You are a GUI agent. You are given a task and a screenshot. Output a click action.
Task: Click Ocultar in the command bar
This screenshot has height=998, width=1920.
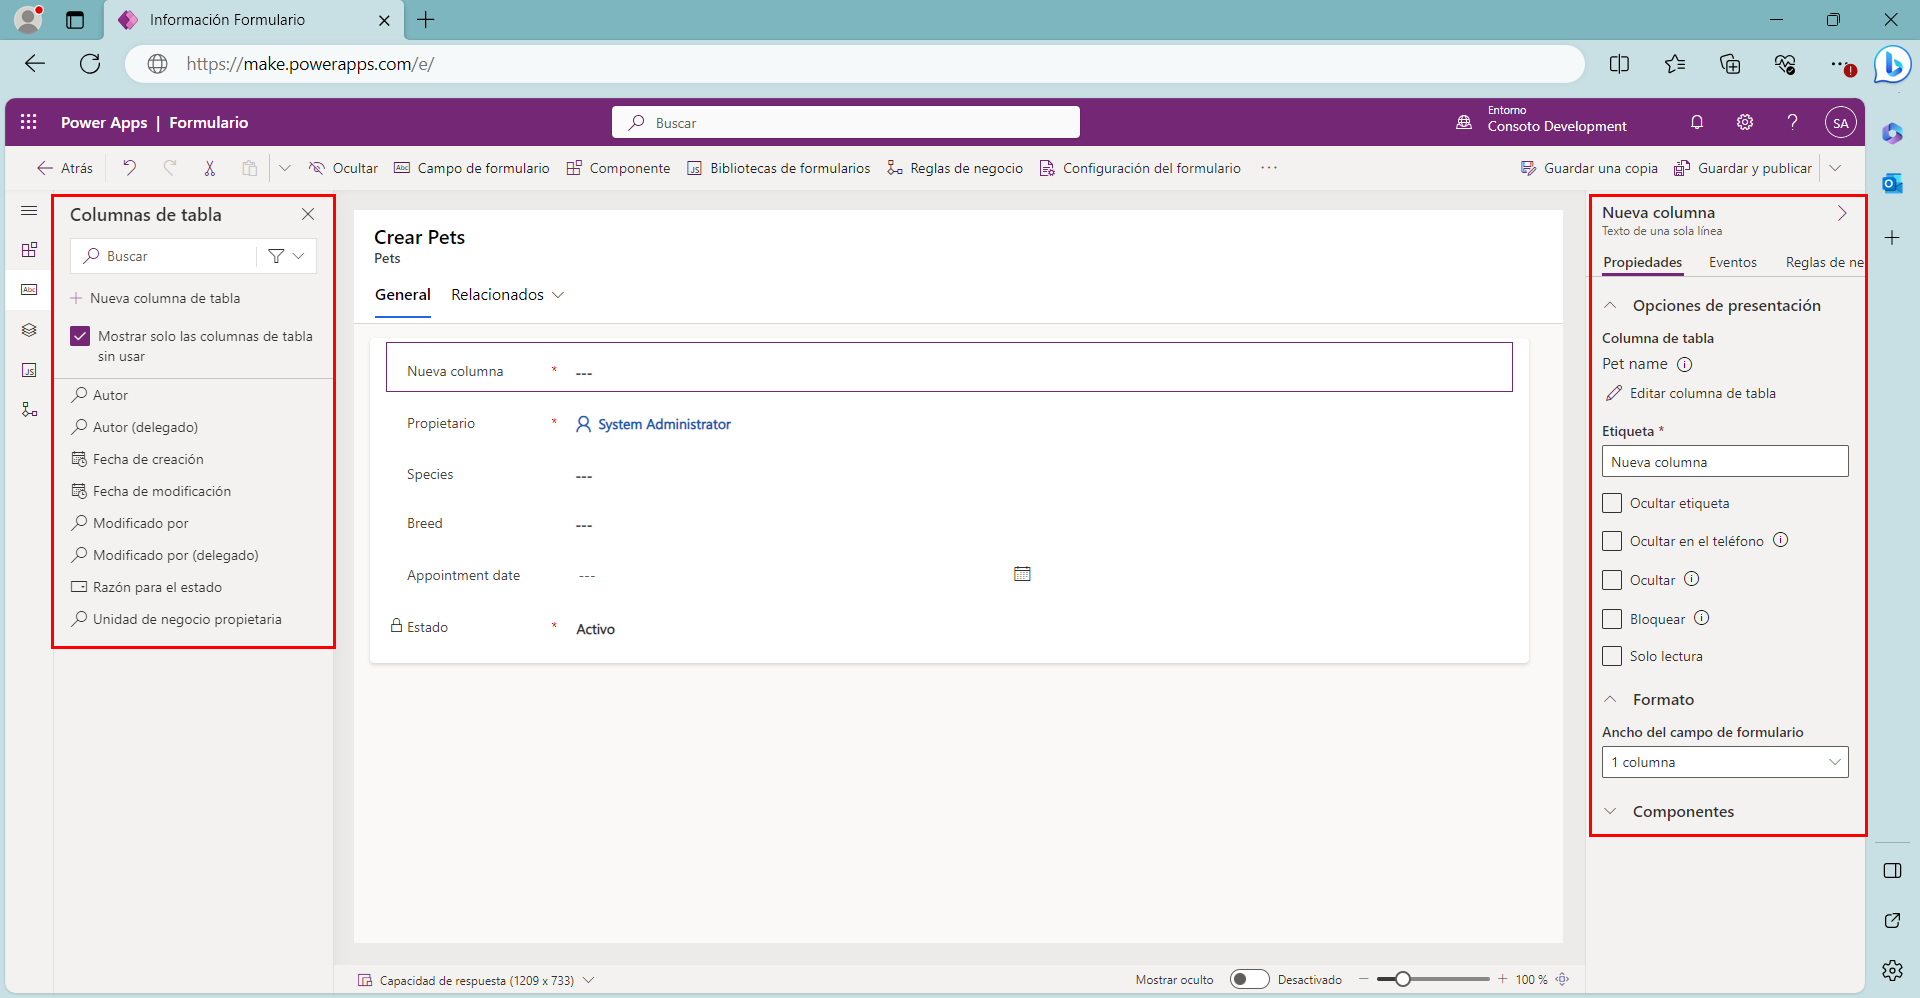coord(343,168)
